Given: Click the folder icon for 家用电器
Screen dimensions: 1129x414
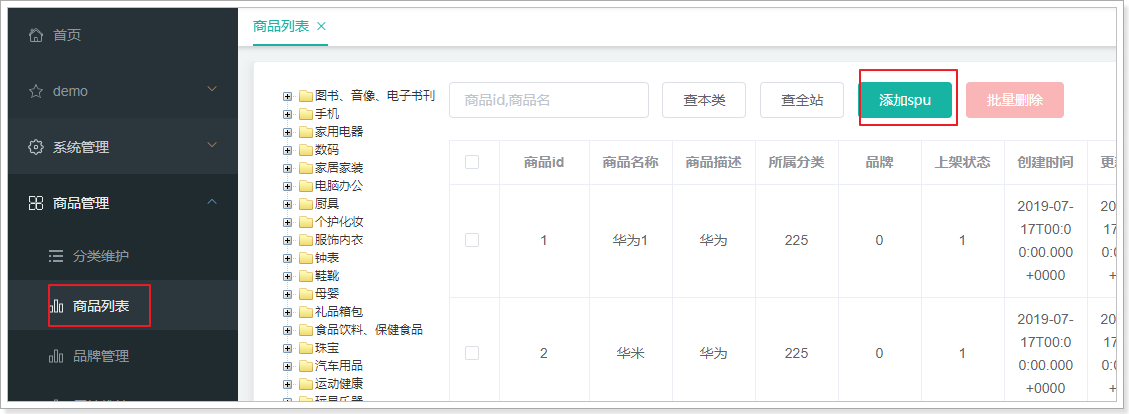Looking at the screenshot, I should point(305,132).
